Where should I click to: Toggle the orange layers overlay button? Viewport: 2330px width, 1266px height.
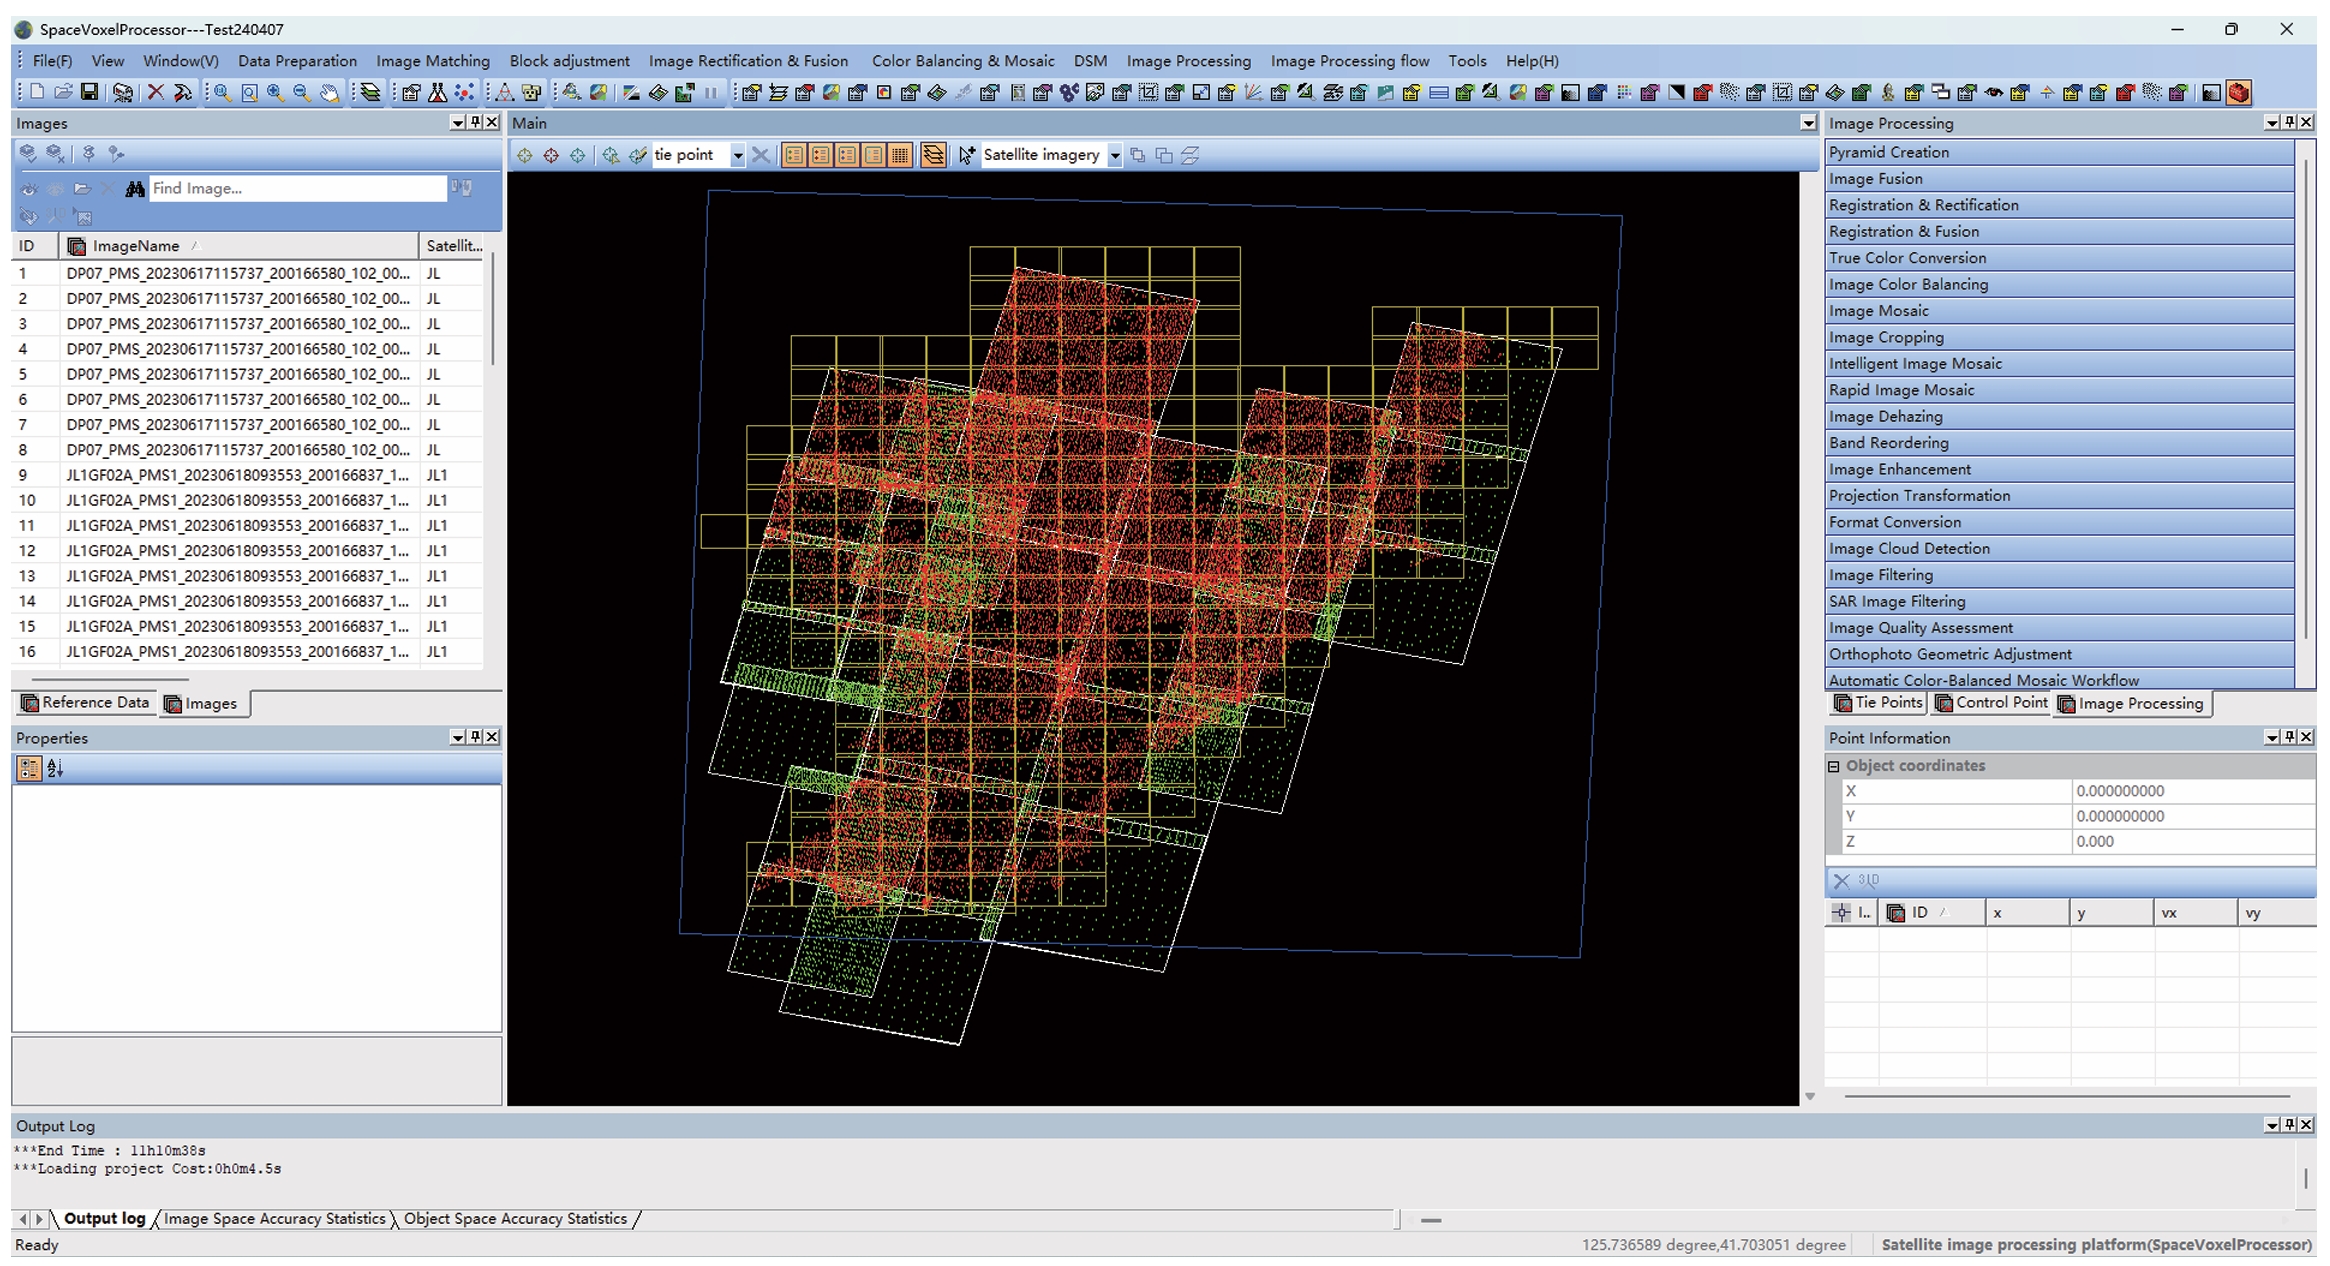[x=933, y=155]
